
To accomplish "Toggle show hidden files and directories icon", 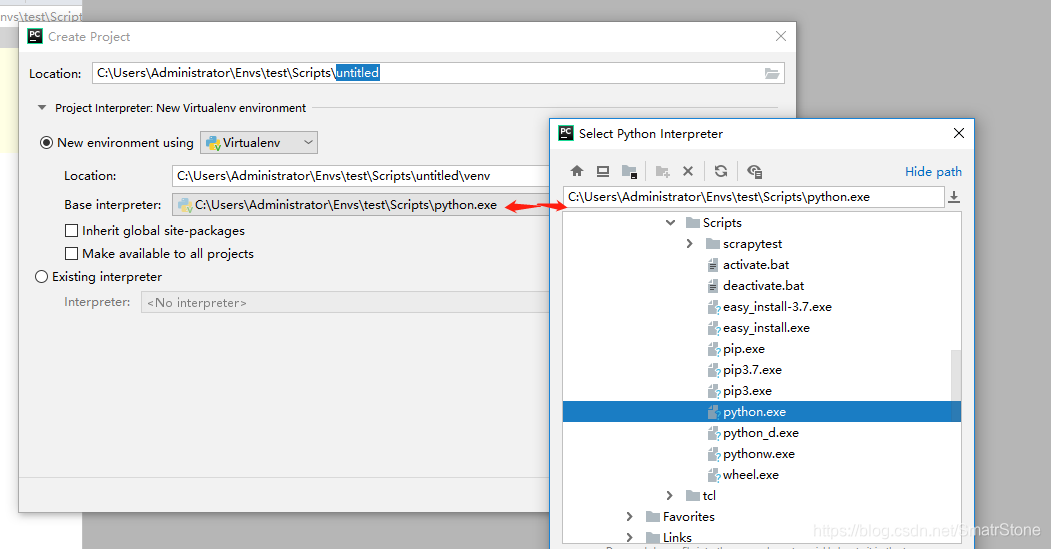I will tap(754, 172).
